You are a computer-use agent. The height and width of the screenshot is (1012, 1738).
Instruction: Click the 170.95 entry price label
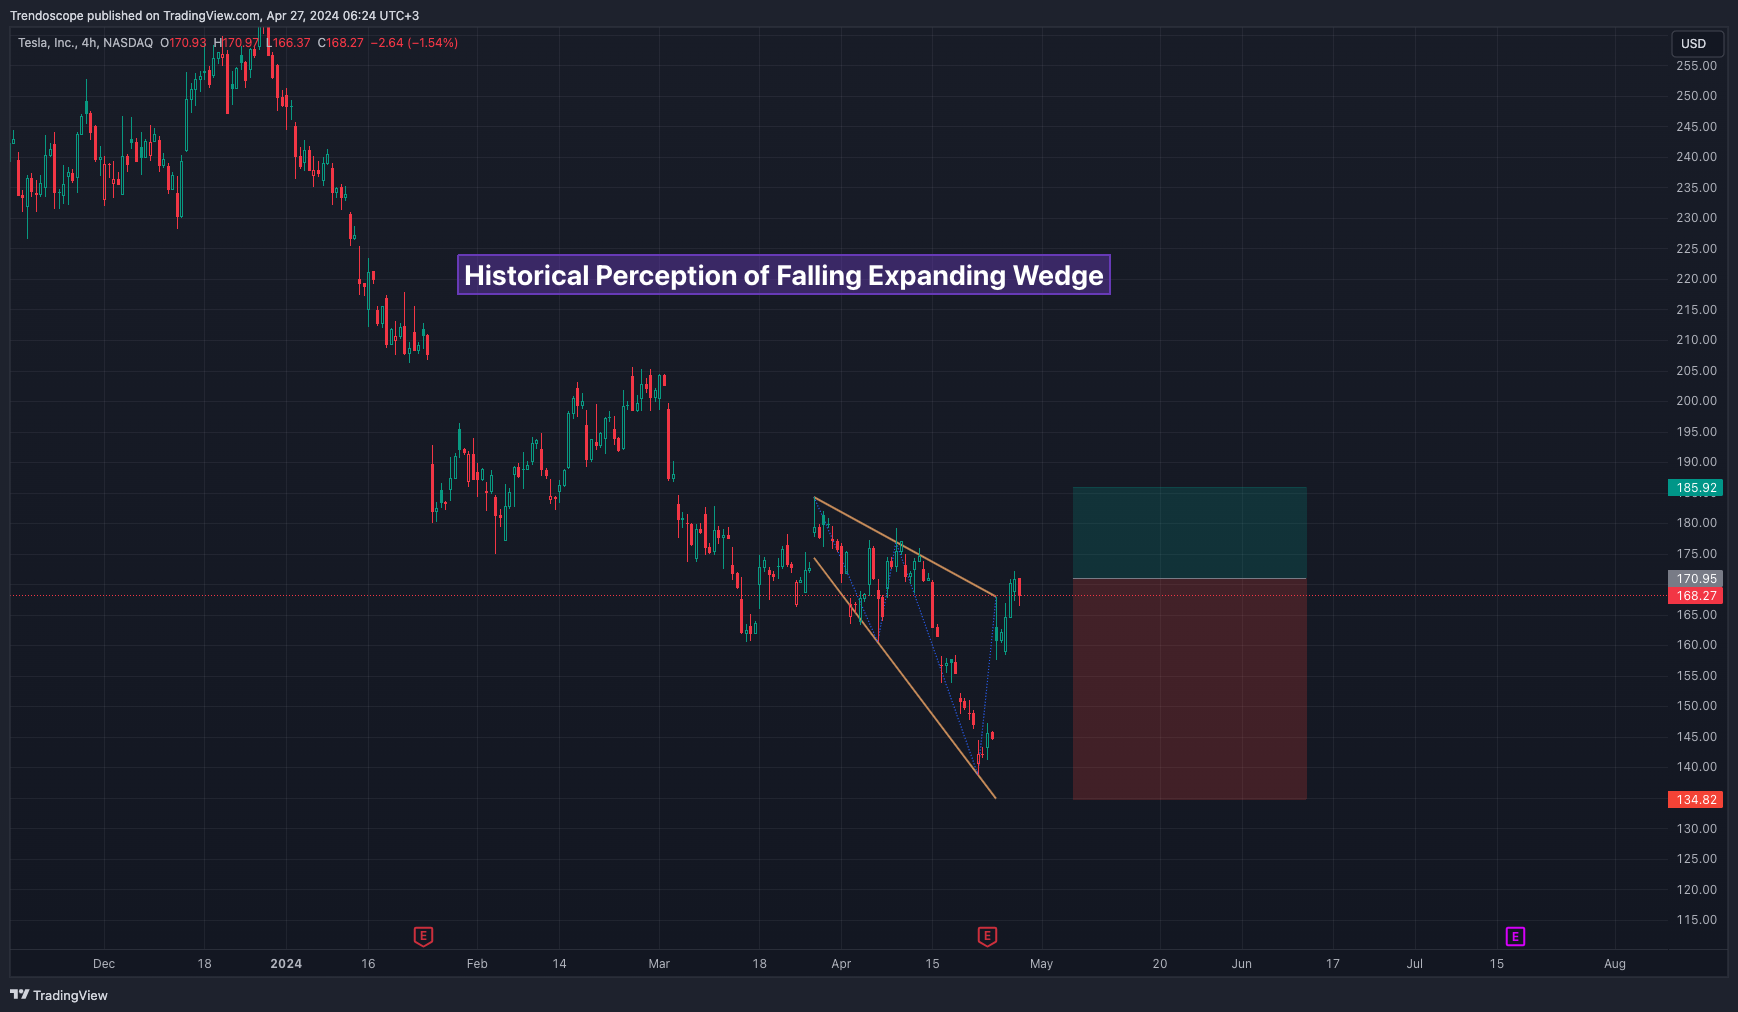(1696, 578)
